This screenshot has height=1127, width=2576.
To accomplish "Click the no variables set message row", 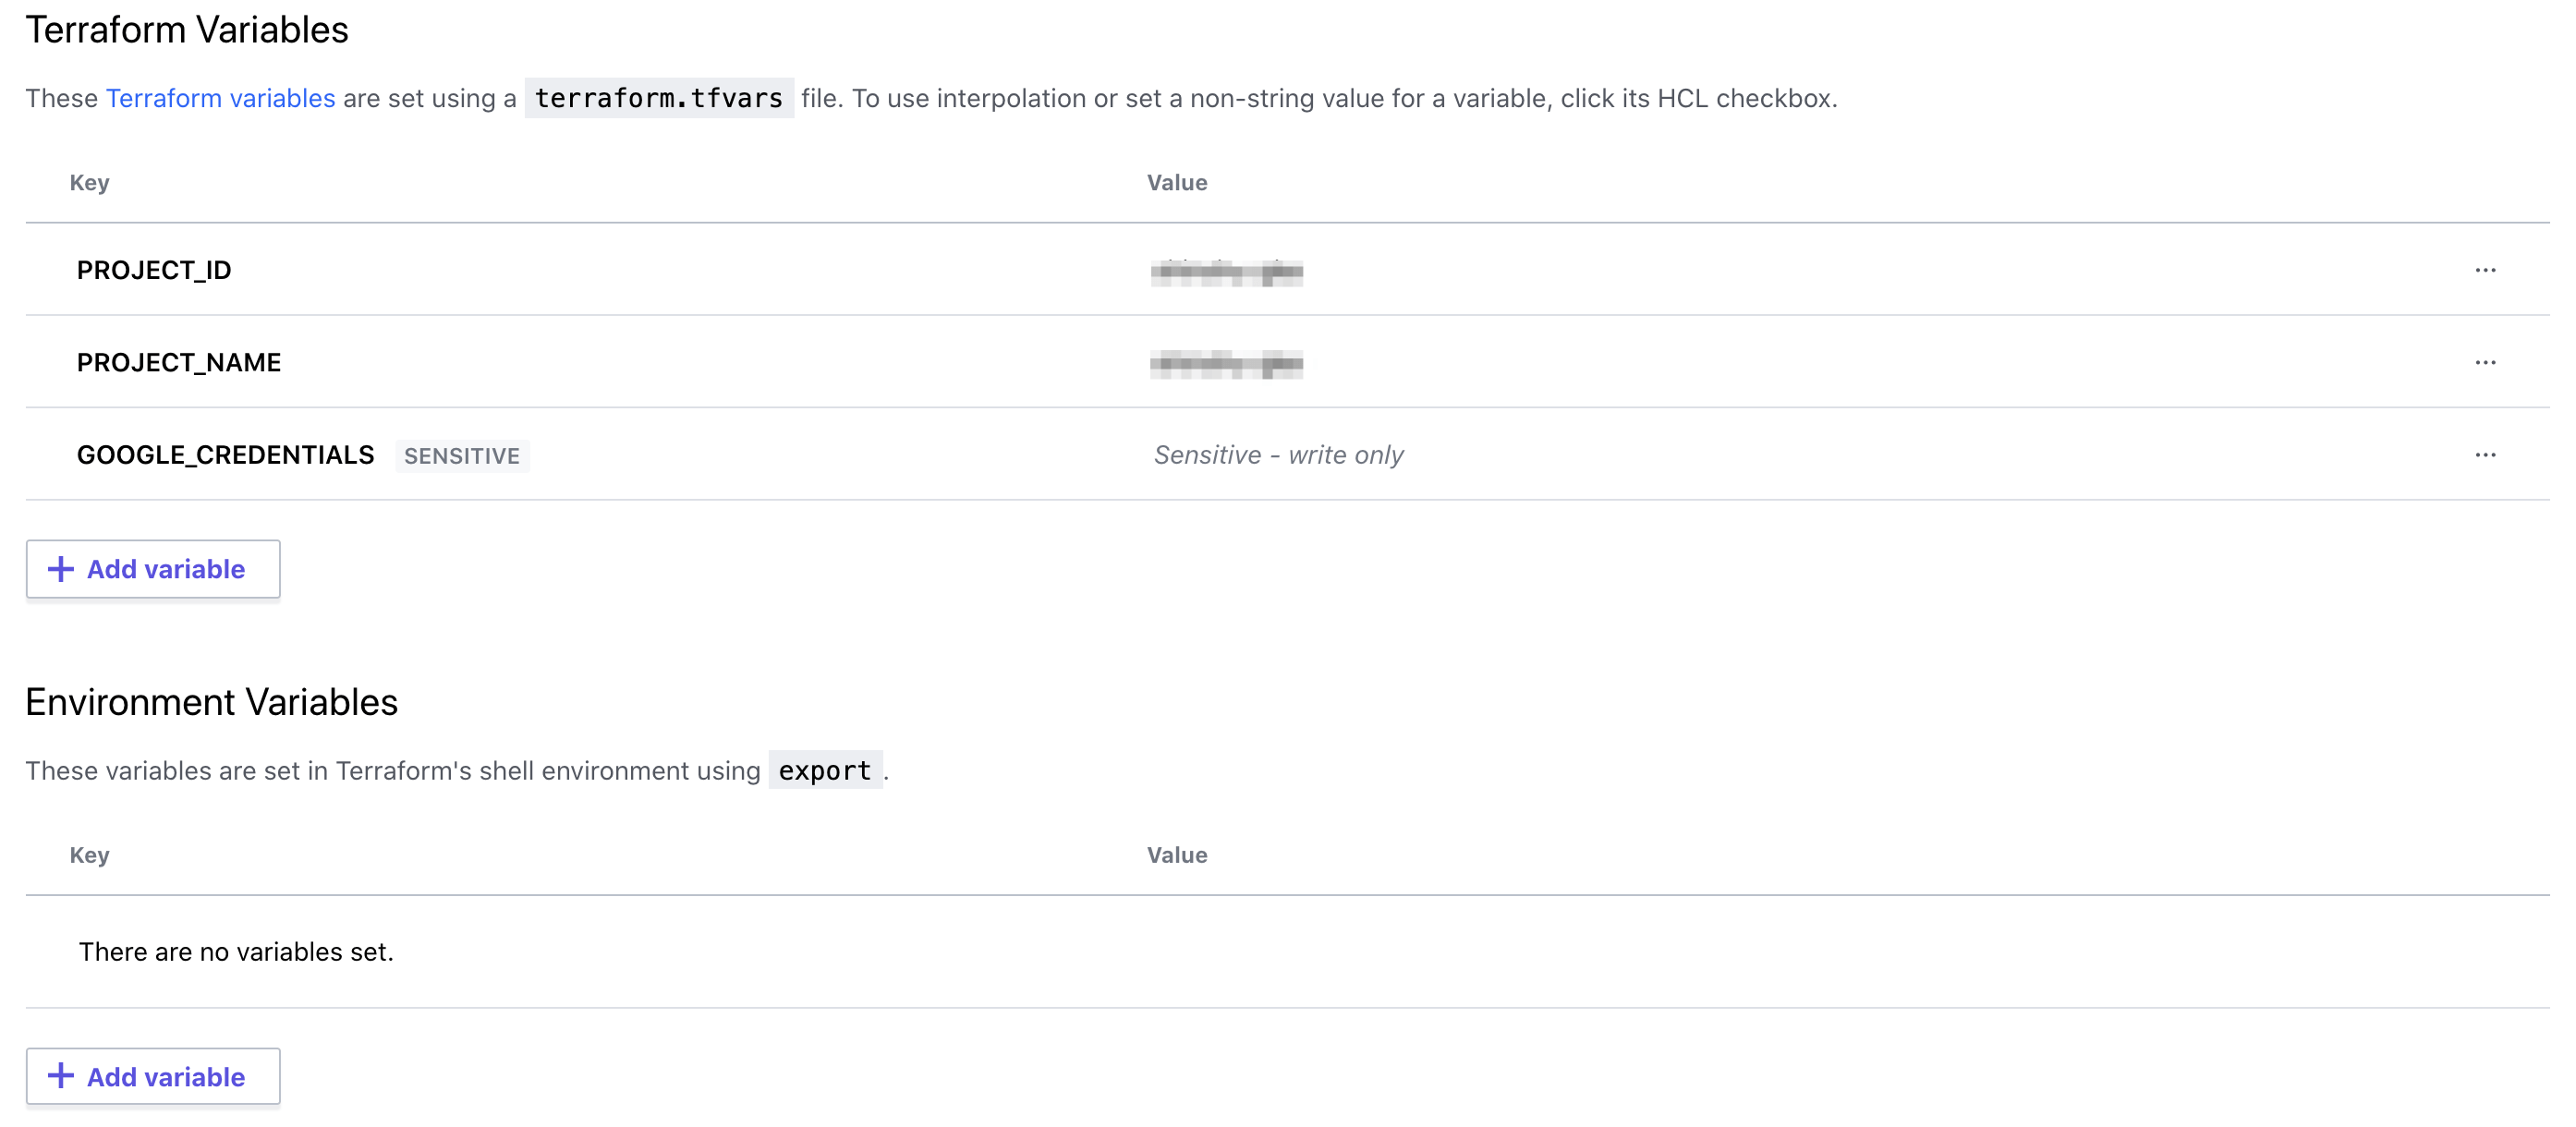I will [1287, 951].
